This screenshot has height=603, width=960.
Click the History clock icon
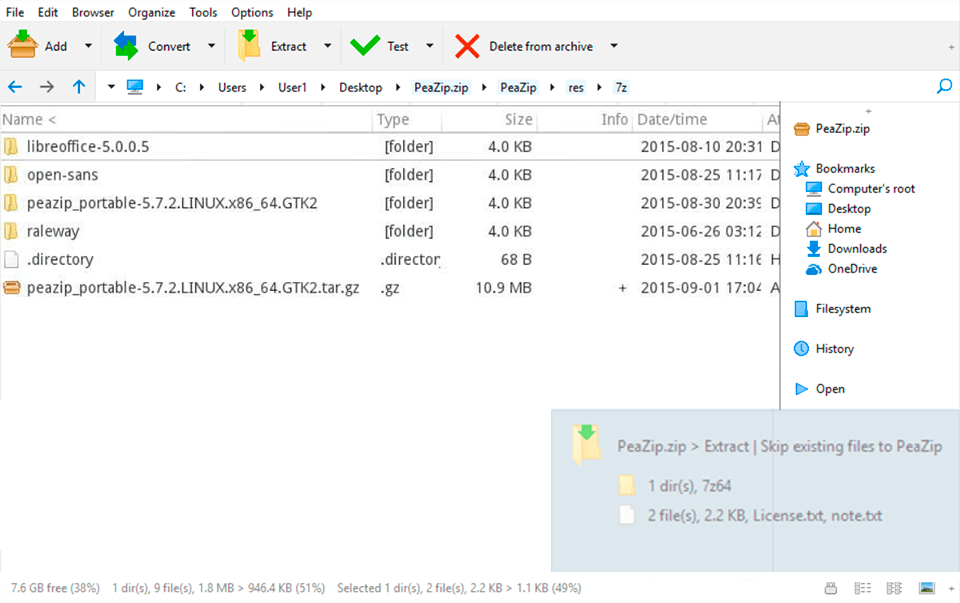tap(801, 349)
